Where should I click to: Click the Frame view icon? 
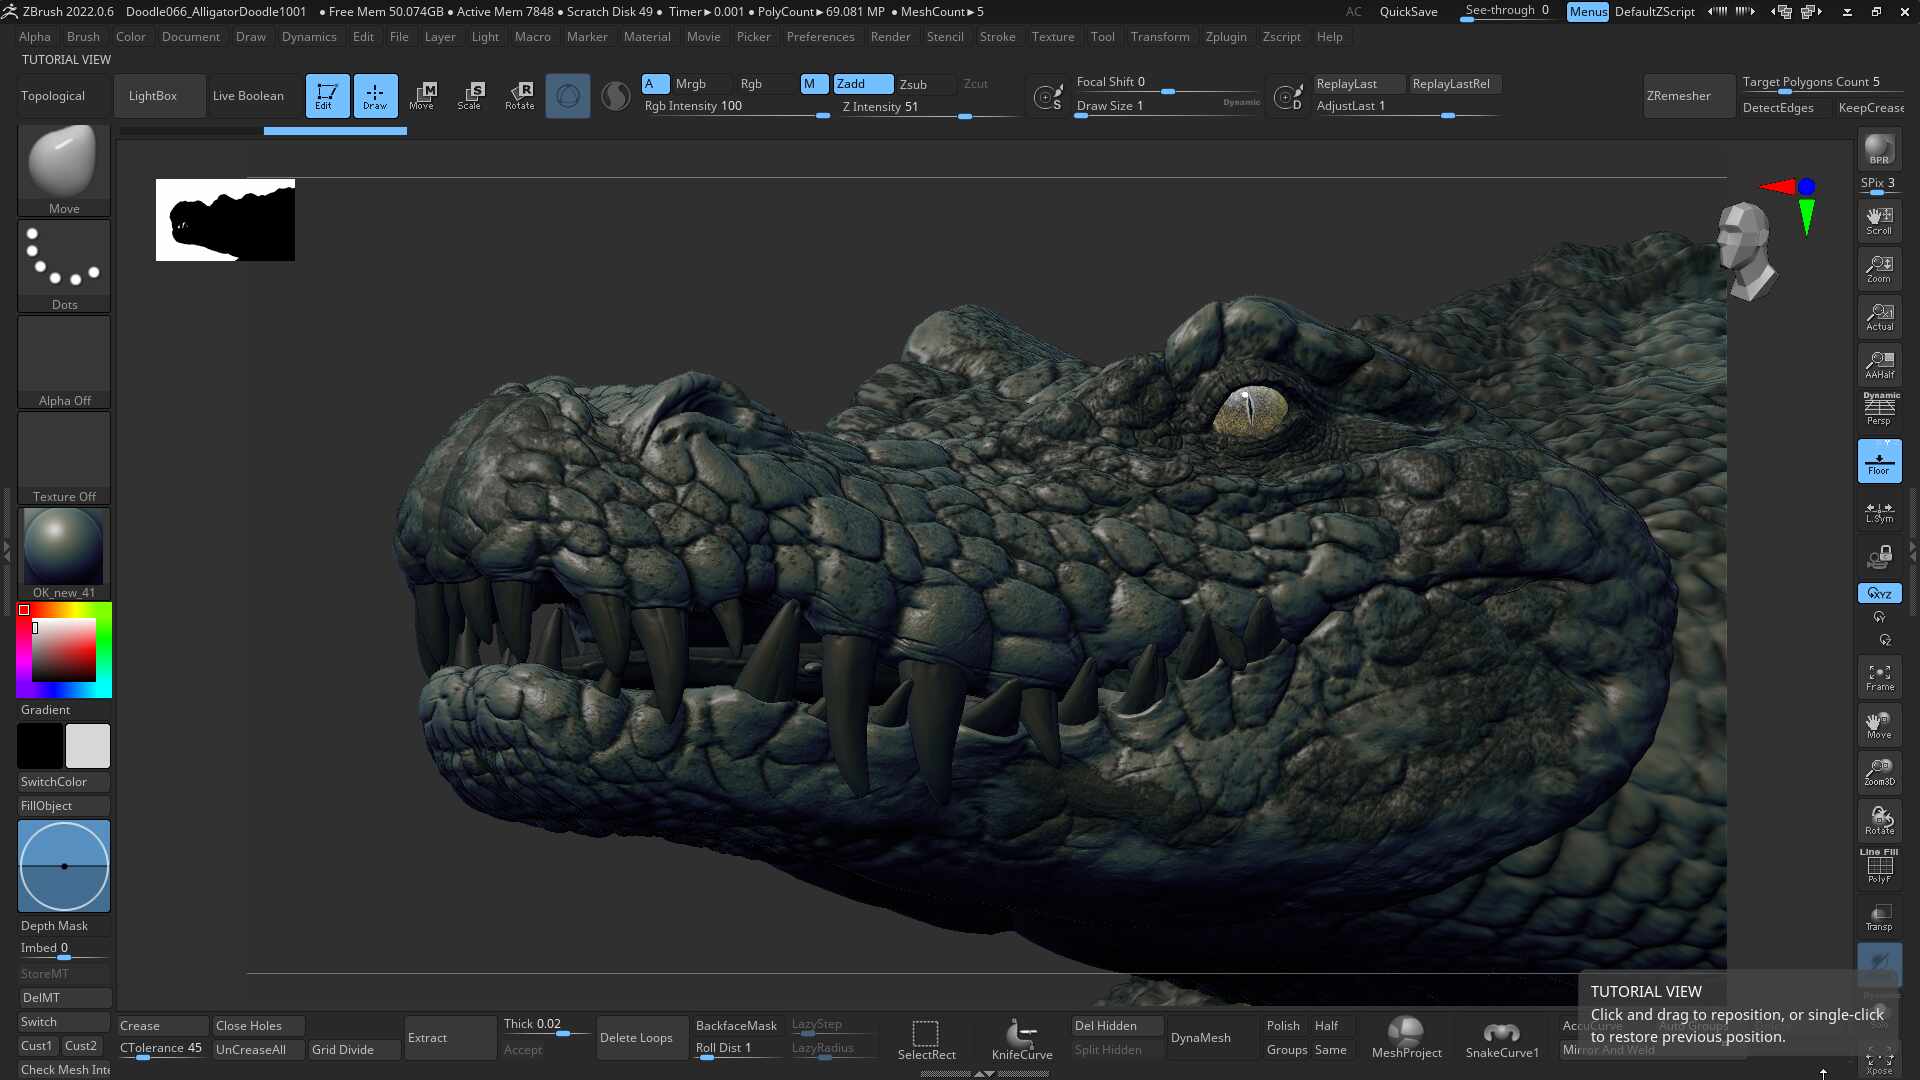pyautogui.click(x=1879, y=677)
